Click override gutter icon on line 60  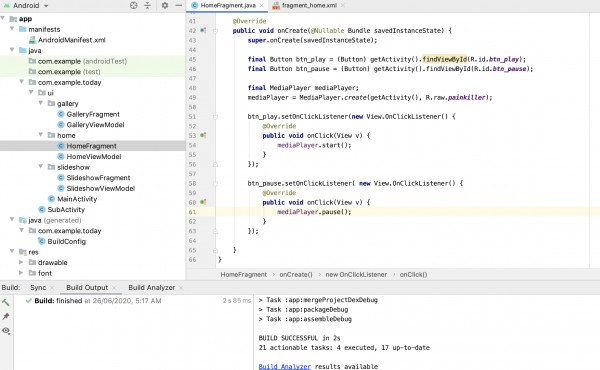click(203, 202)
